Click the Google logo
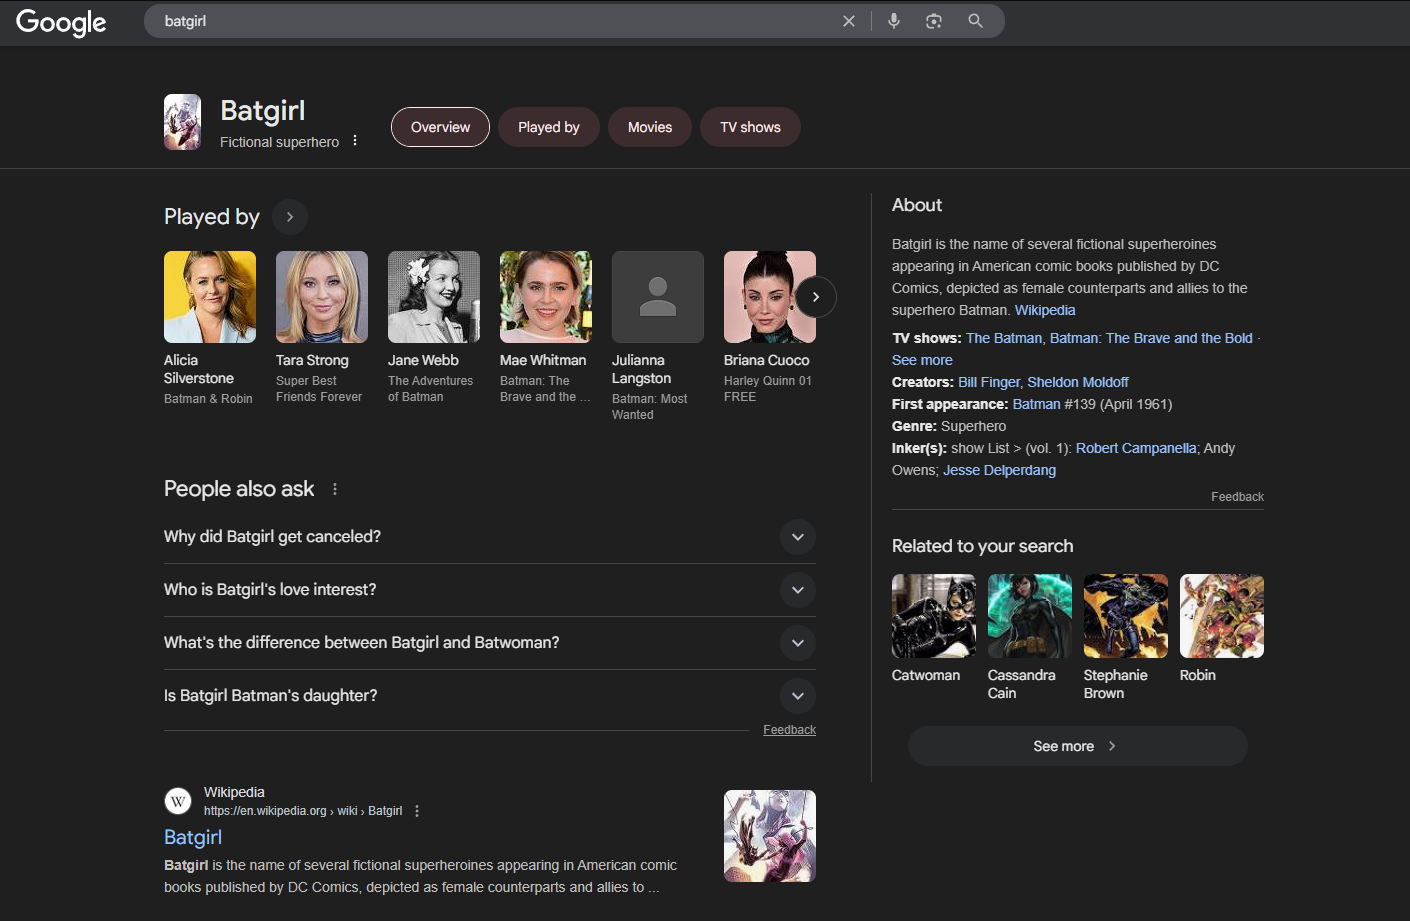Viewport: 1410px width, 921px height. (x=61, y=22)
